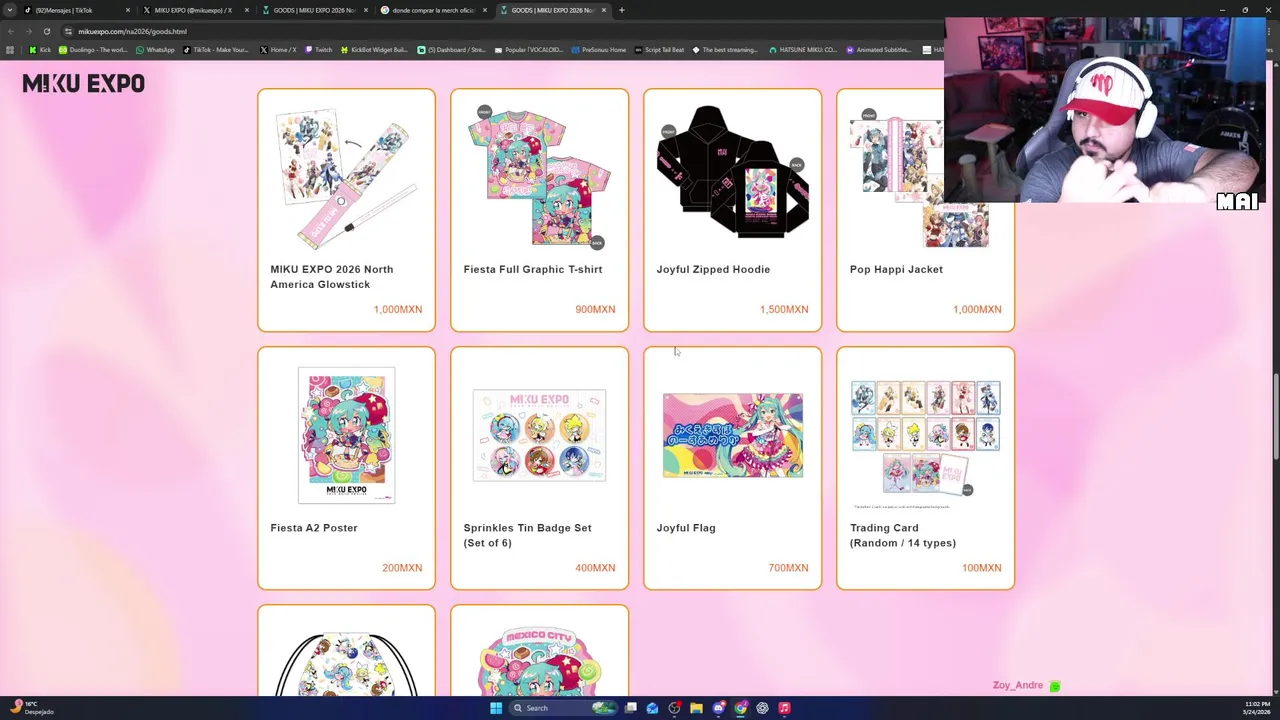
Task: Open Task View in the taskbar
Action: 631,708
